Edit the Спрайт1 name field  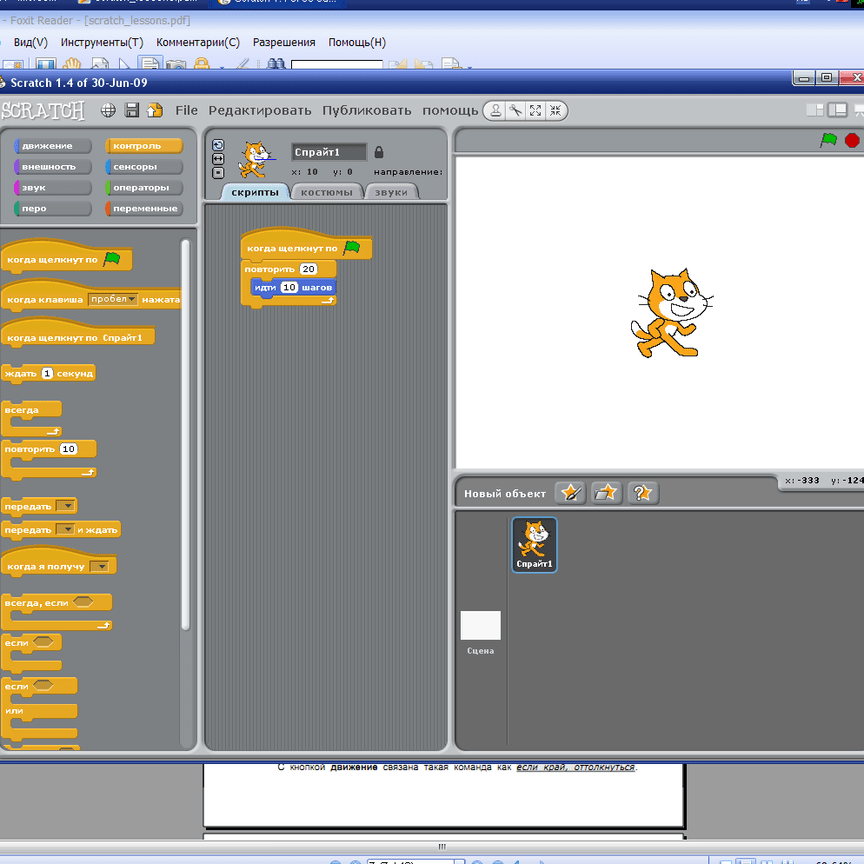coord(328,152)
